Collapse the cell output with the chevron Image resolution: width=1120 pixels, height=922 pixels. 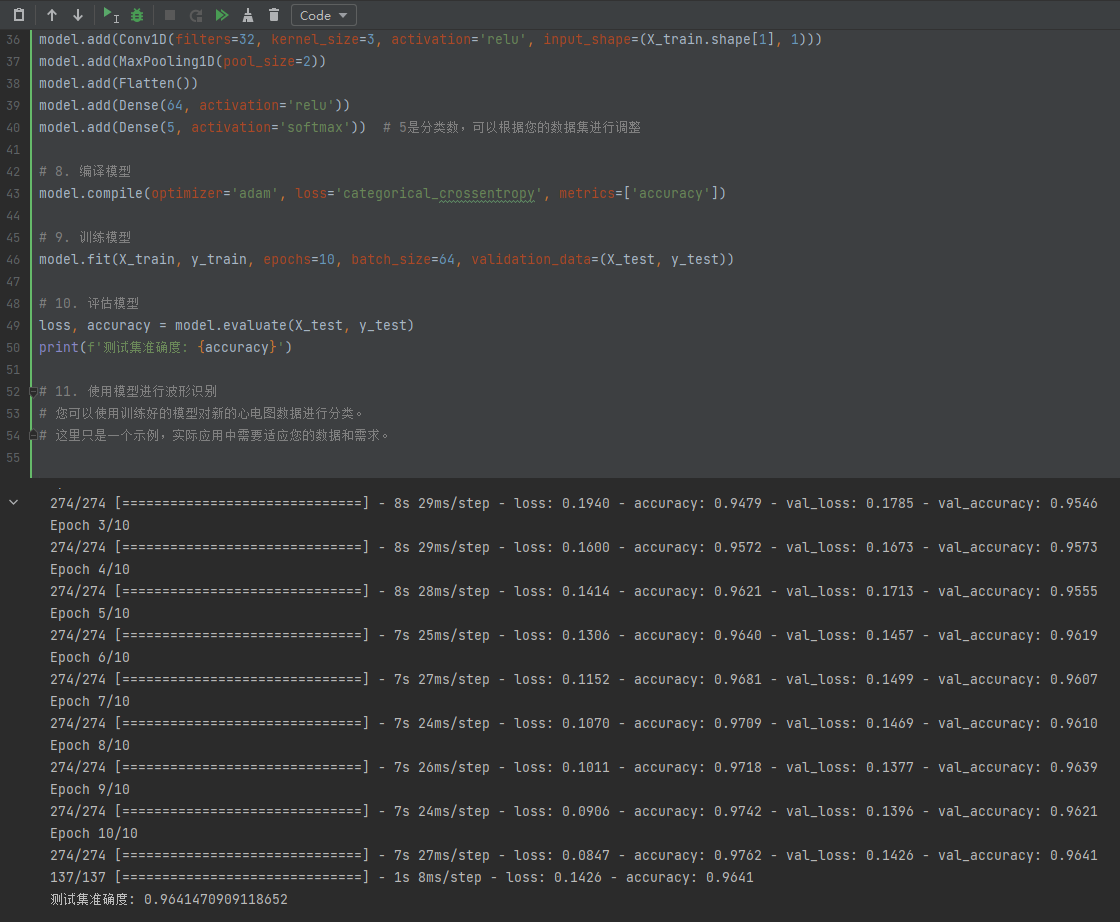(13, 503)
